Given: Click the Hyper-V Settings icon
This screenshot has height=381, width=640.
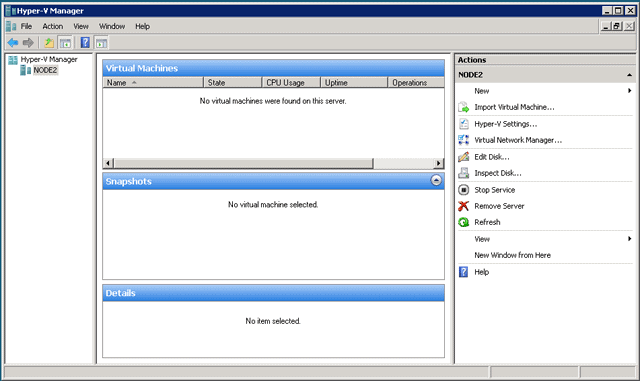Looking at the screenshot, I should coord(463,124).
